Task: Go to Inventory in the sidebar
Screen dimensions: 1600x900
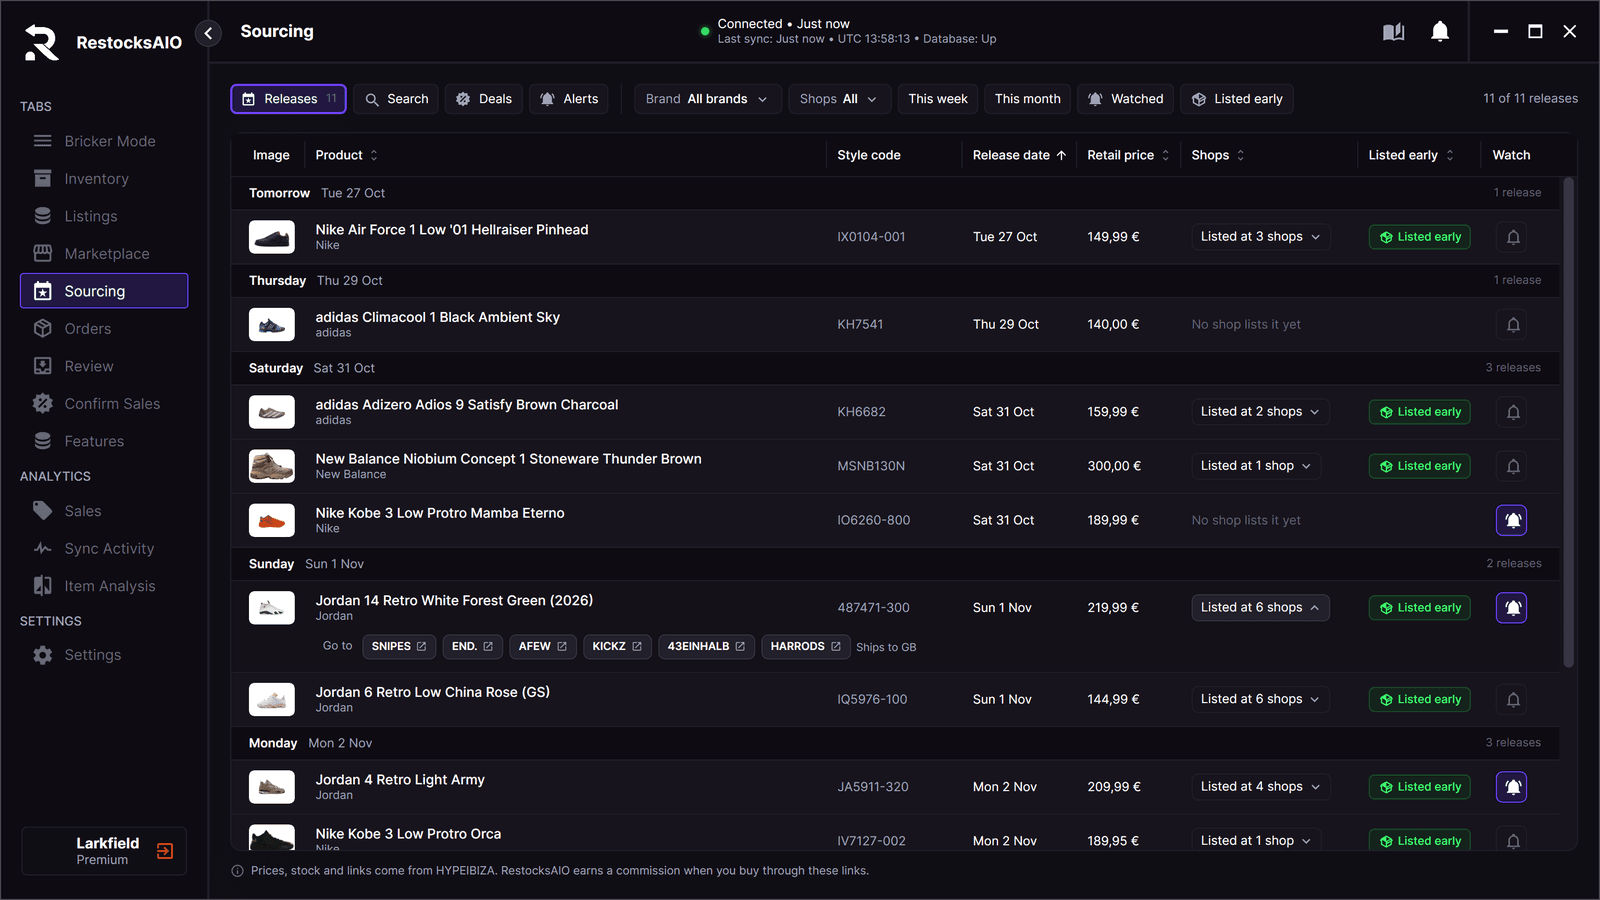Action: tap(104, 179)
